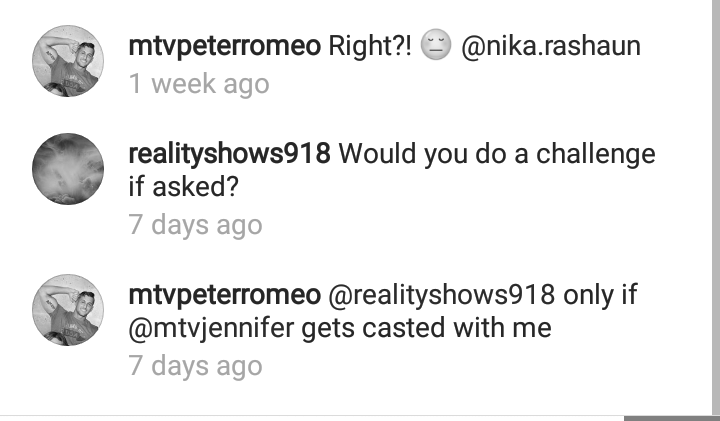Click the 'only if' text in last reply

[x=600, y=294]
